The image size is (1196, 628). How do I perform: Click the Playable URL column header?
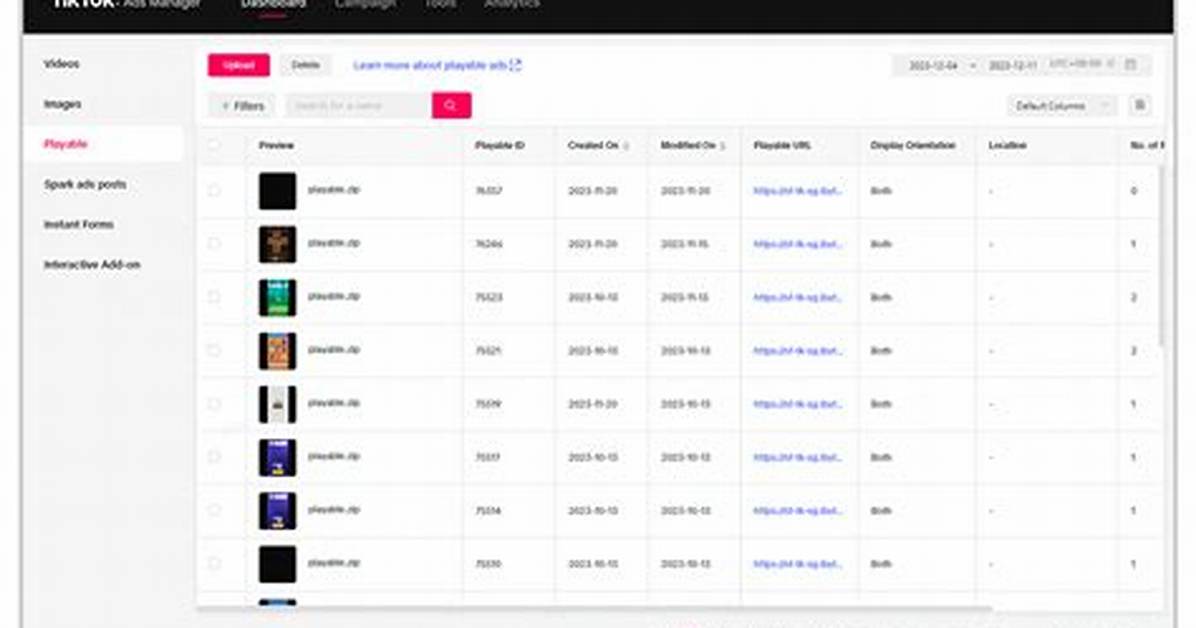(x=782, y=145)
